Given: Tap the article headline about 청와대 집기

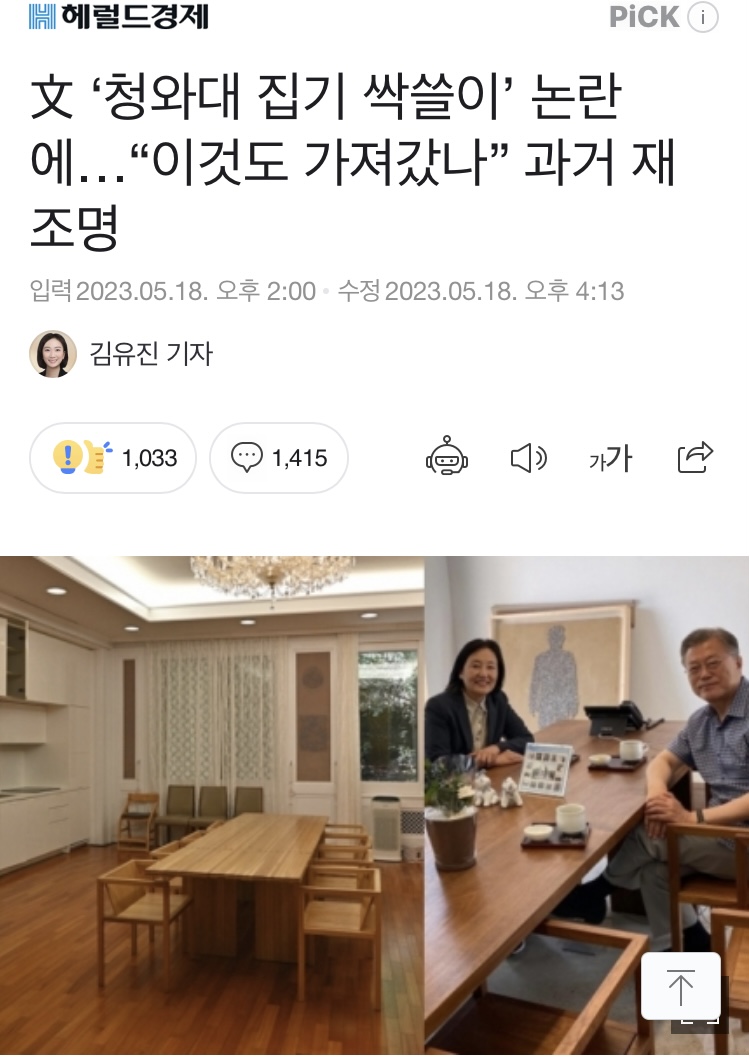Looking at the screenshot, I should (x=352, y=163).
